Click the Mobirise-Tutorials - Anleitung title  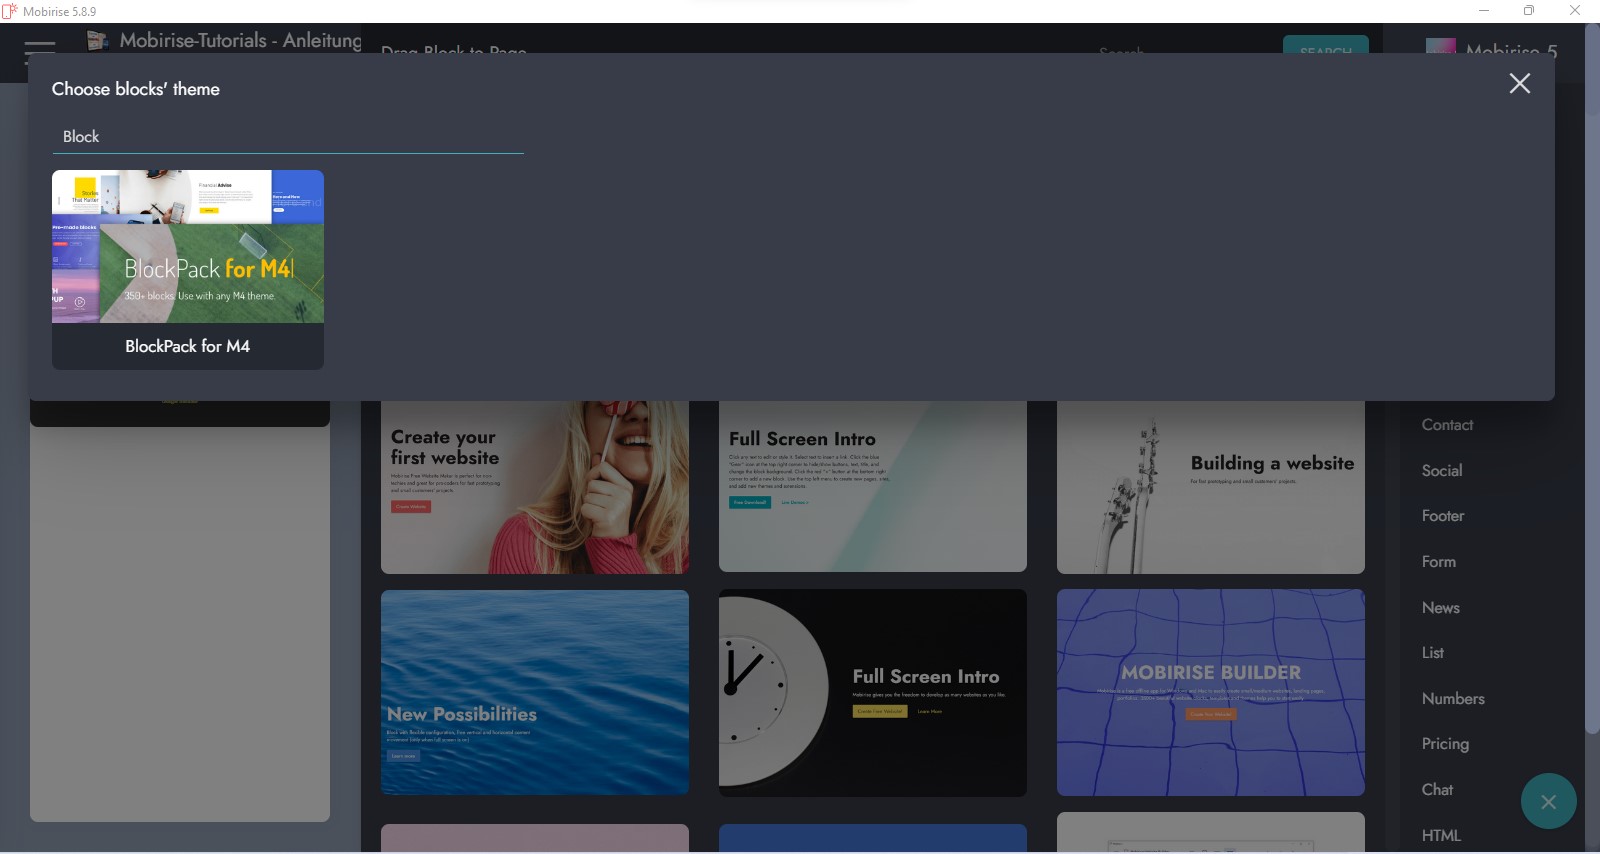(x=241, y=40)
